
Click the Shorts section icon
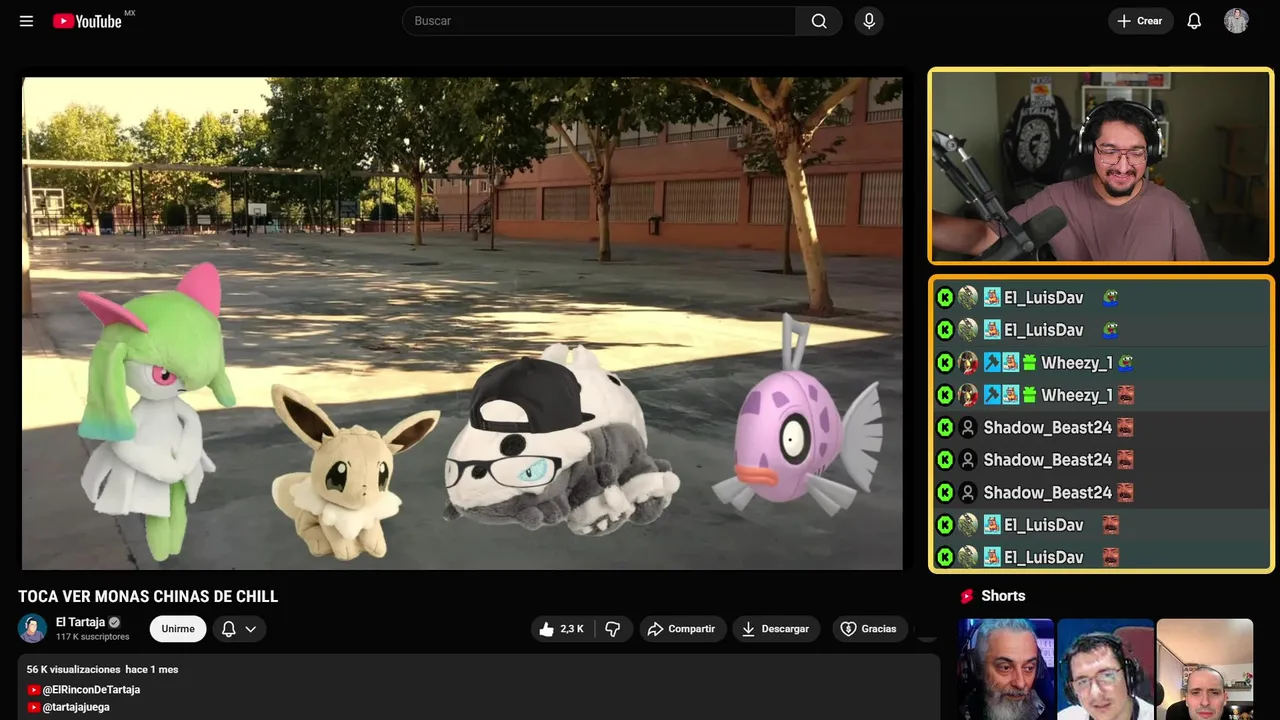[967, 596]
